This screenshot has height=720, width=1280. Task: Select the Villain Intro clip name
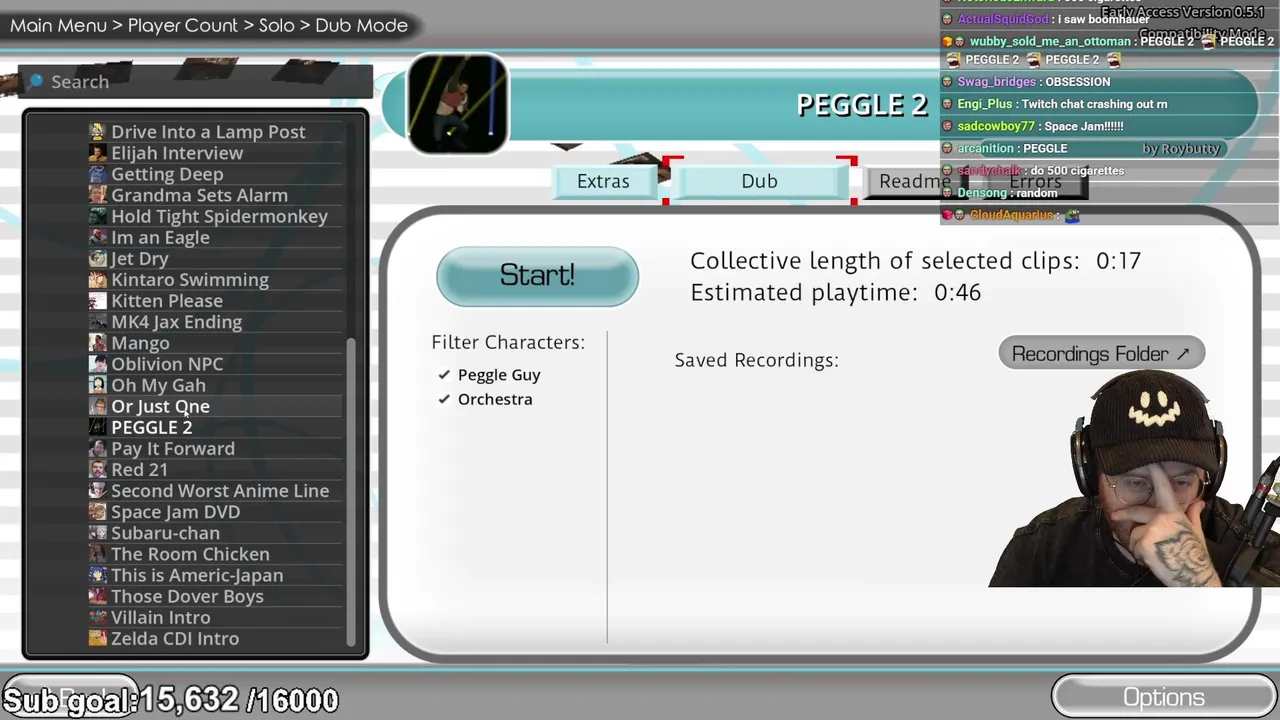(x=161, y=617)
